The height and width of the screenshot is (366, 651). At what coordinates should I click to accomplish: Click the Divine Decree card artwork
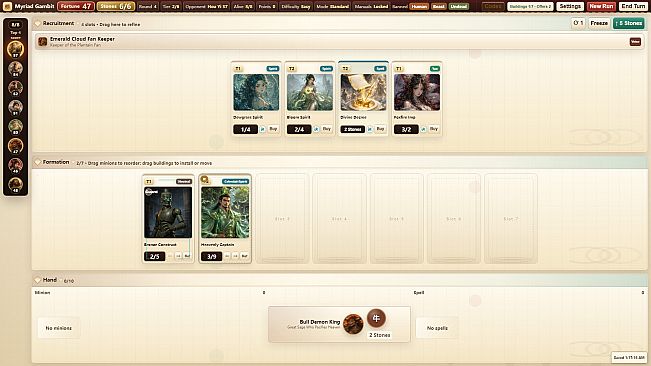[363, 92]
